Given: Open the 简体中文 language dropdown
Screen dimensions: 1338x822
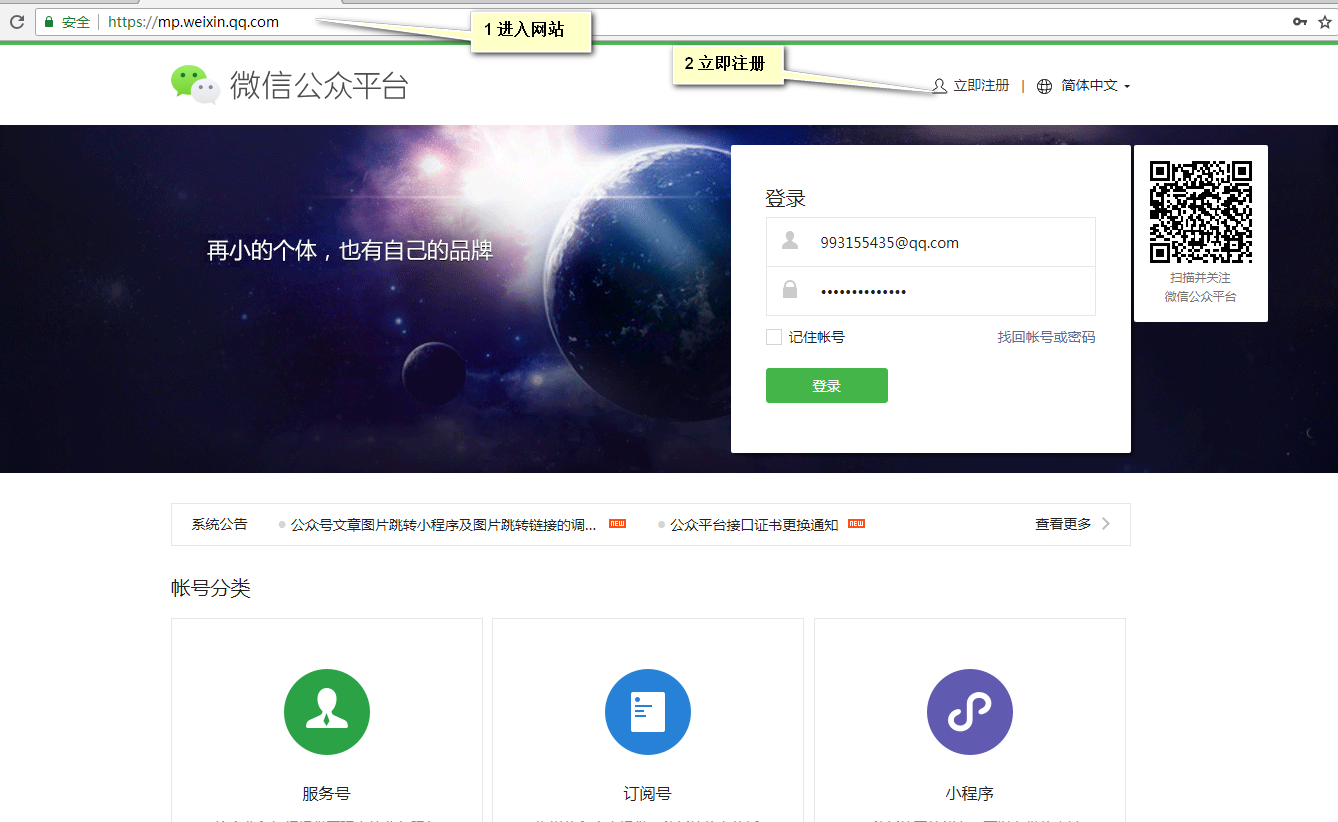Looking at the screenshot, I should [x=1096, y=86].
